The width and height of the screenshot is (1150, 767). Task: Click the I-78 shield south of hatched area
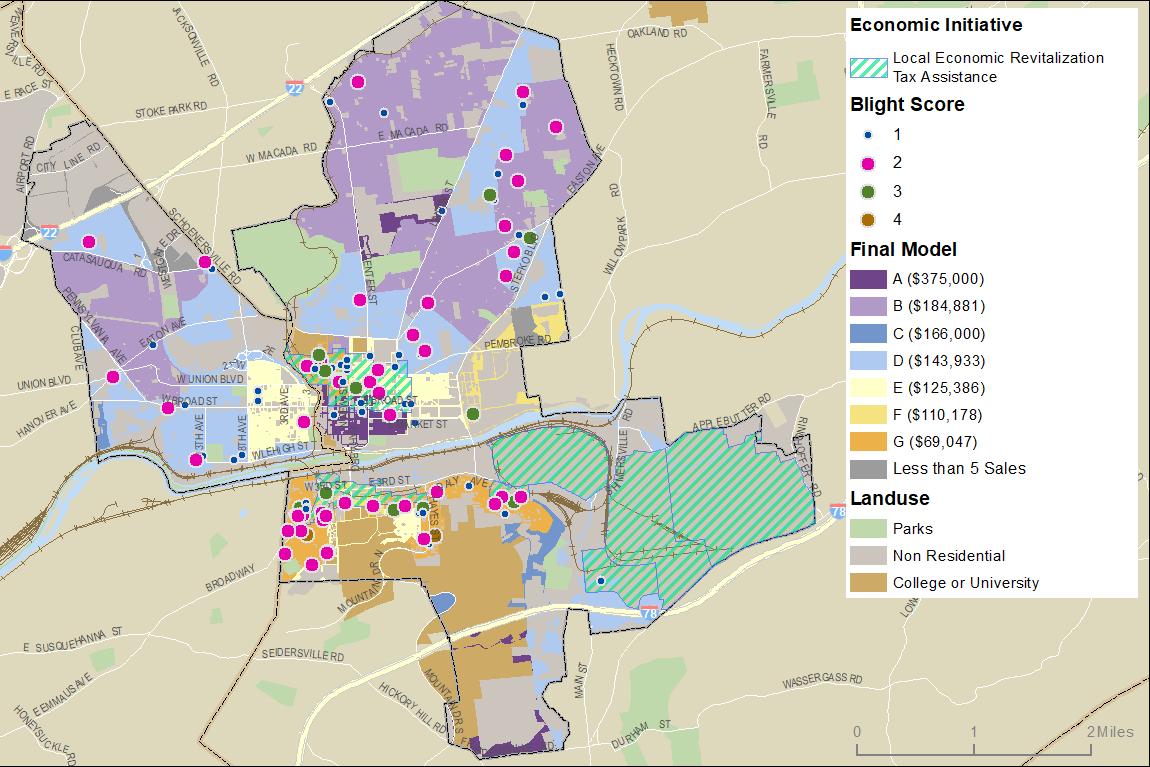pos(649,611)
